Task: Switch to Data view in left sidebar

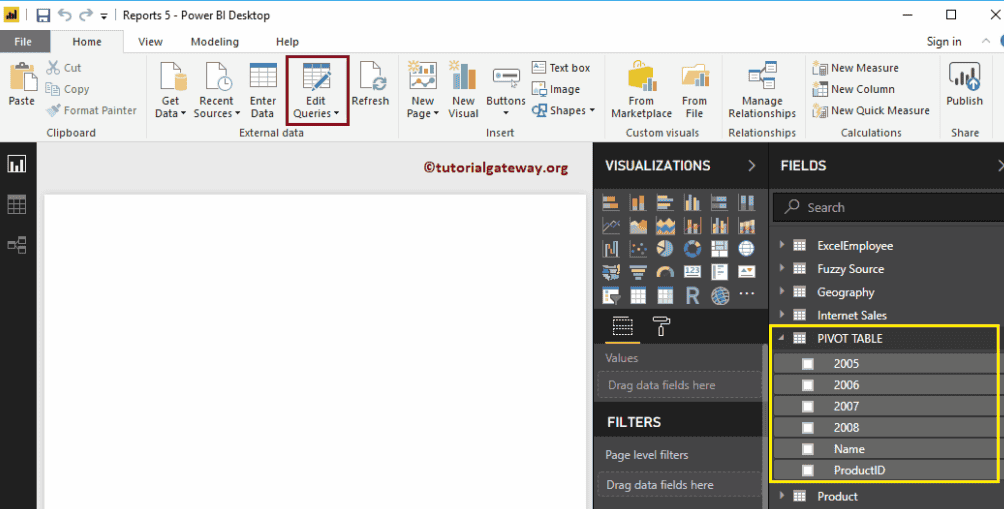Action: point(17,205)
